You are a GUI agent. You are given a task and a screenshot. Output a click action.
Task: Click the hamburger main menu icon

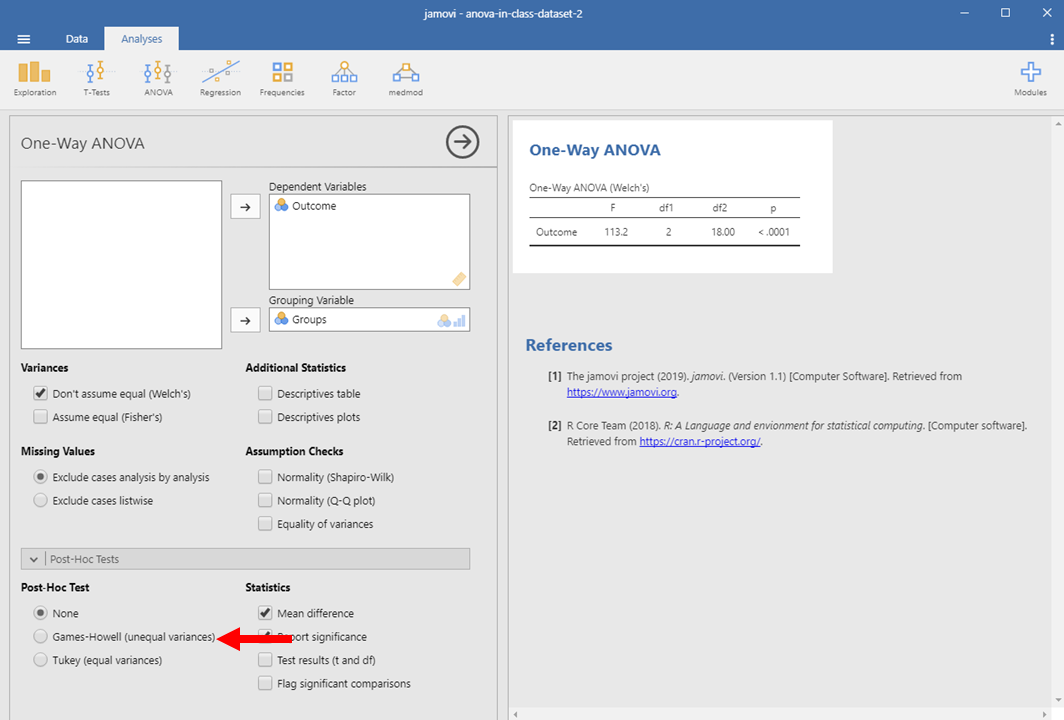(24, 39)
